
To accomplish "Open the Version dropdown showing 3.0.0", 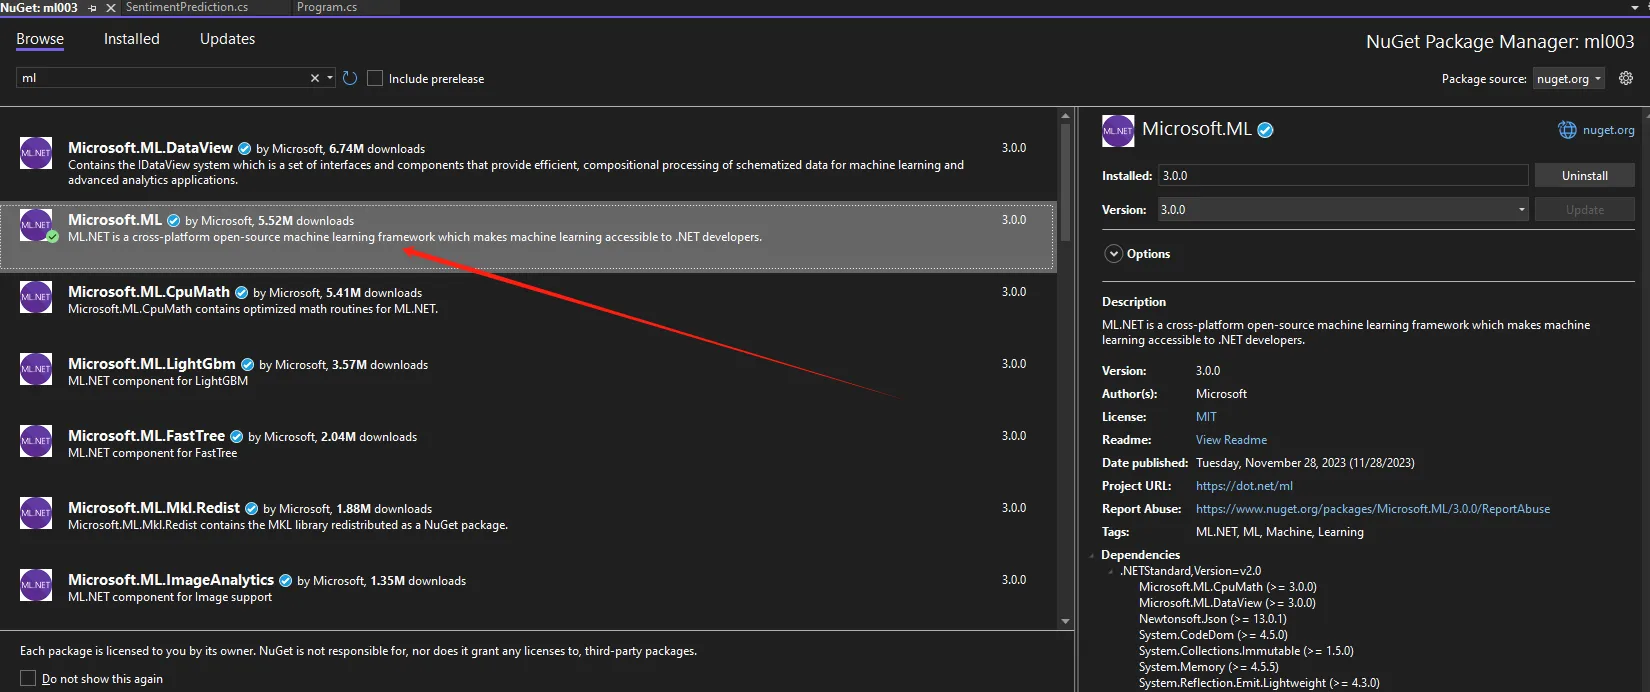I will tap(1342, 210).
